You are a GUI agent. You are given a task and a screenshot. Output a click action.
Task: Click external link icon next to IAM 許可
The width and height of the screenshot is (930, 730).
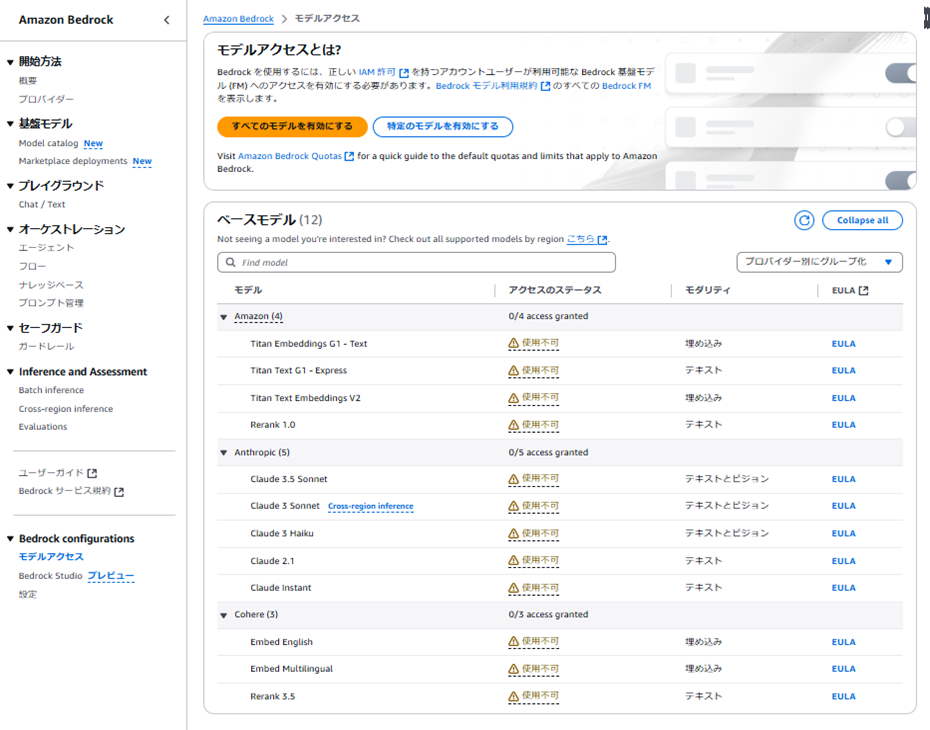click(404, 73)
